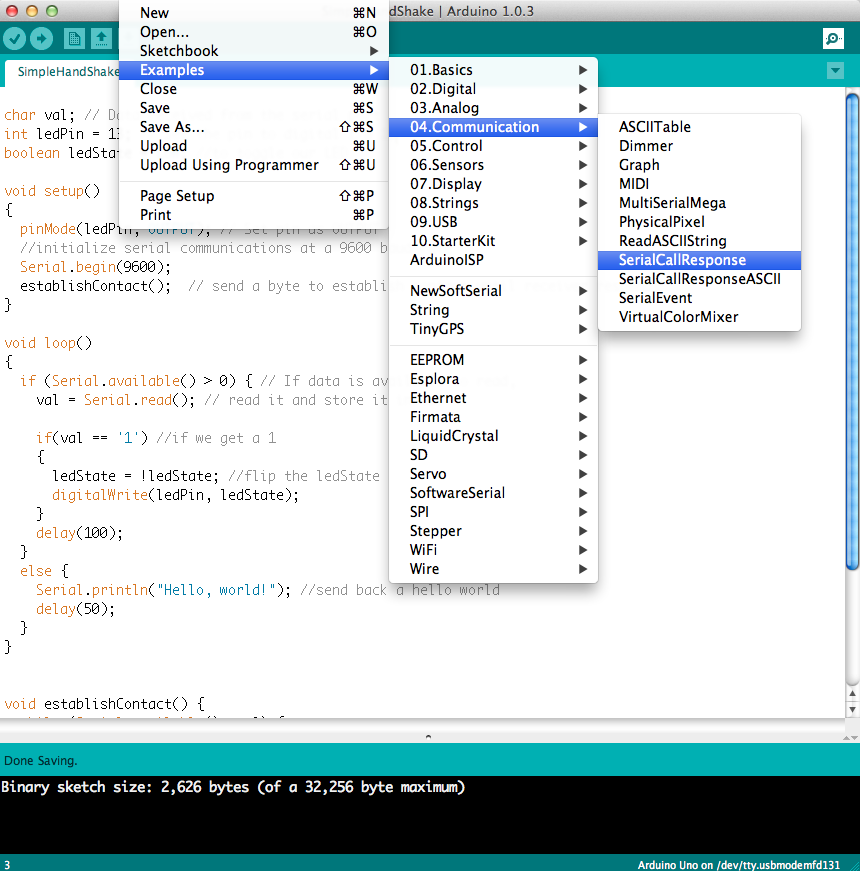Click the console pane divider handle

click(x=428, y=737)
